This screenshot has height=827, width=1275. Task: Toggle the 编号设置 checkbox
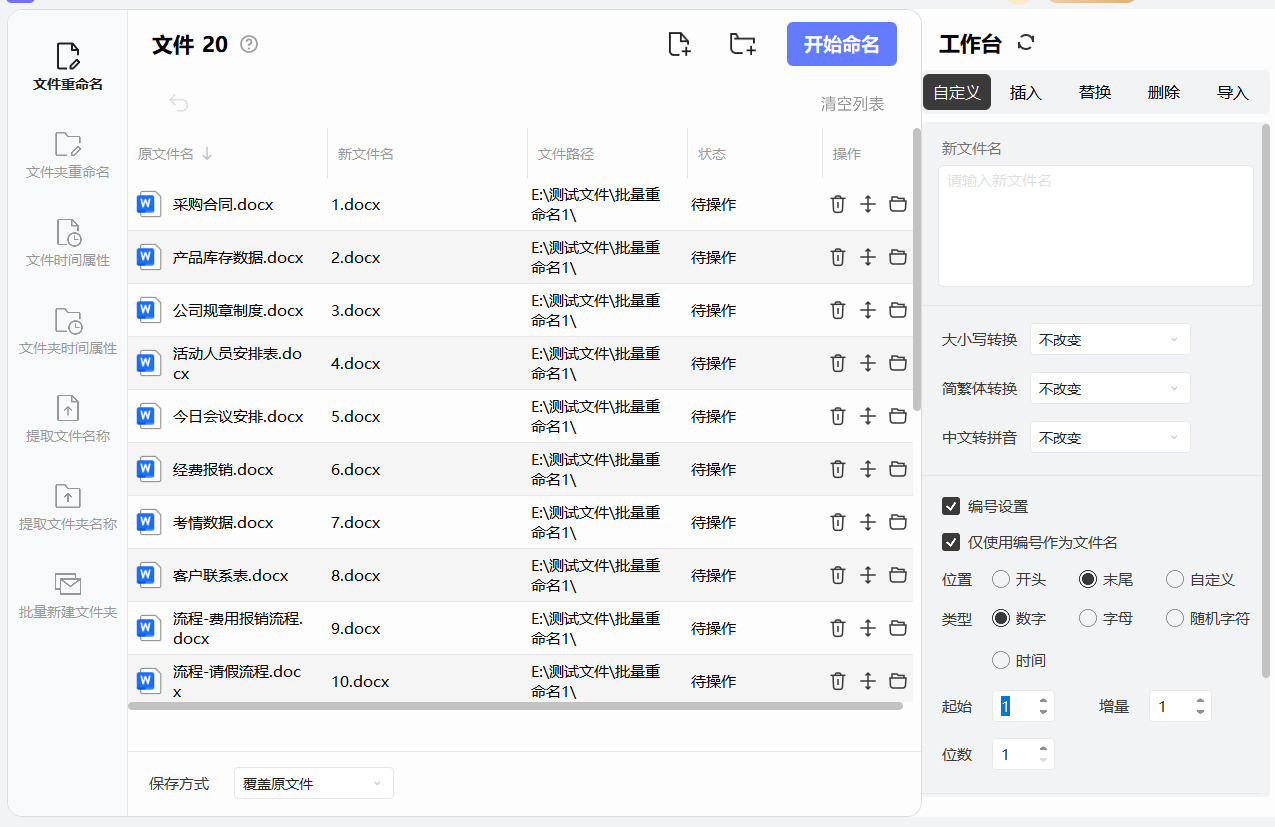[x=951, y=506]
